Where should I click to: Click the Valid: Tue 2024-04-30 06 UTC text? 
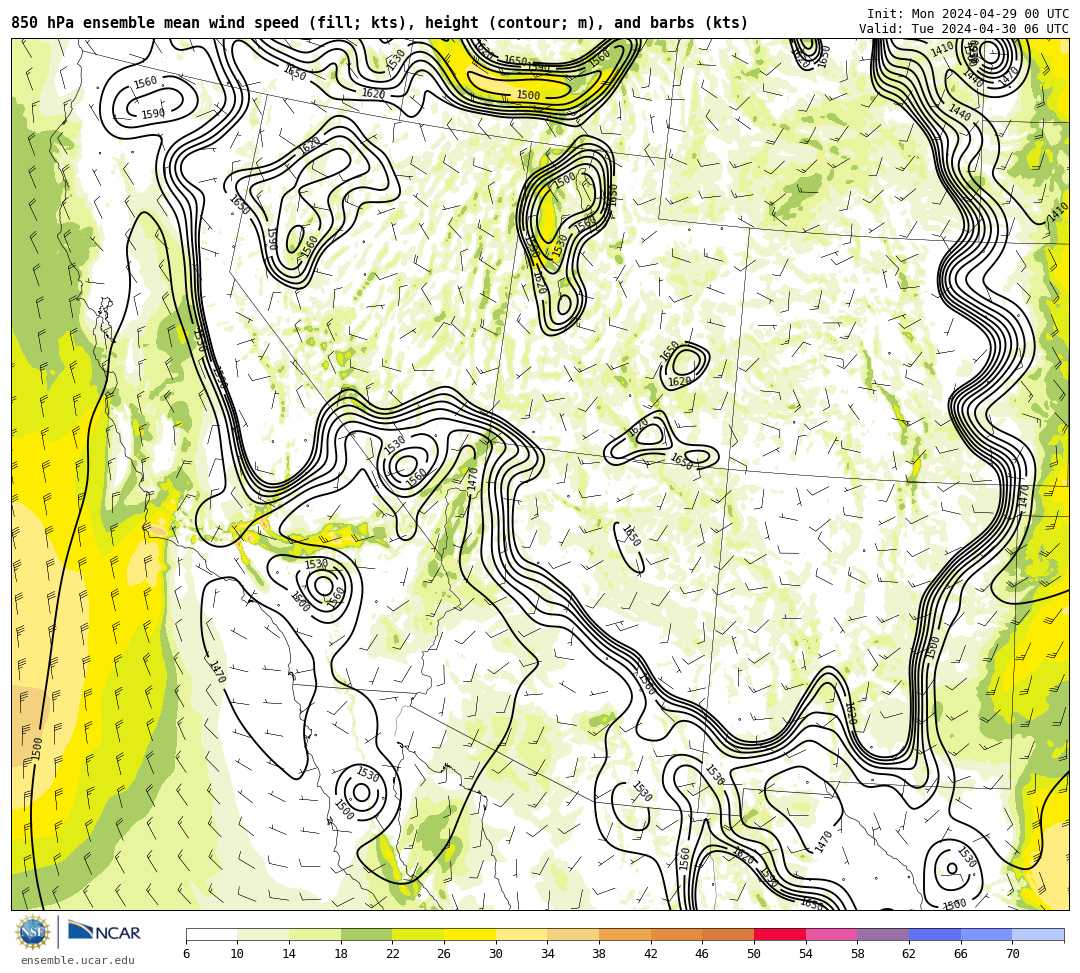[x=964, y=29]
